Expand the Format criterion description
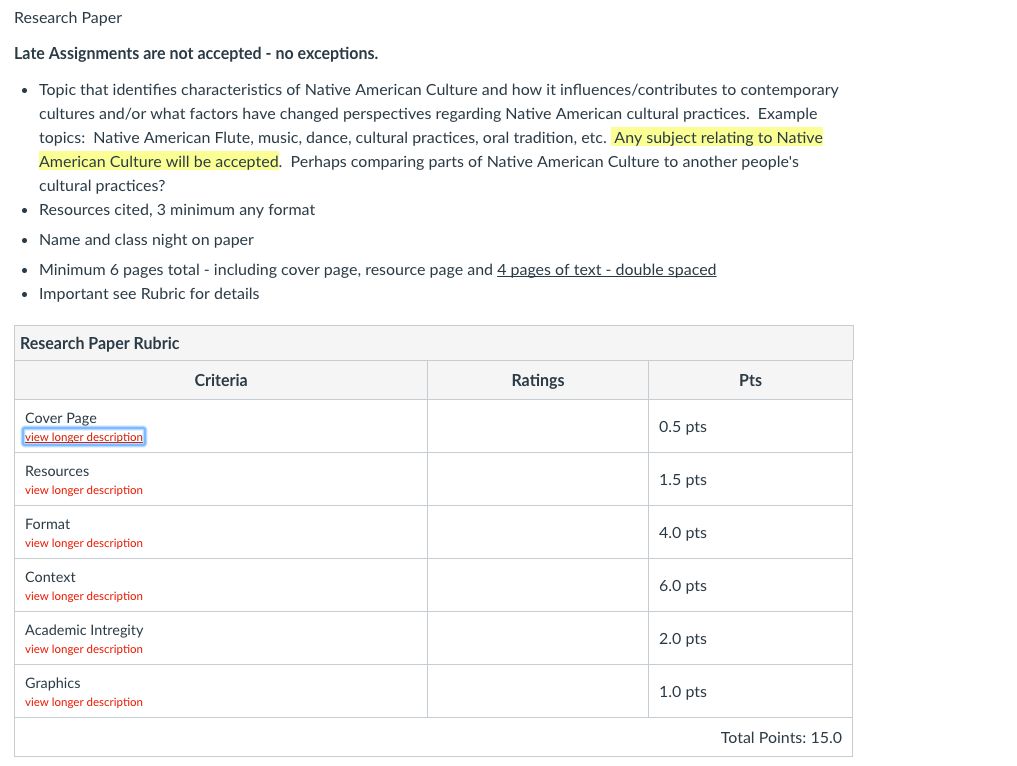1017x766 pixels. point(84,544)
